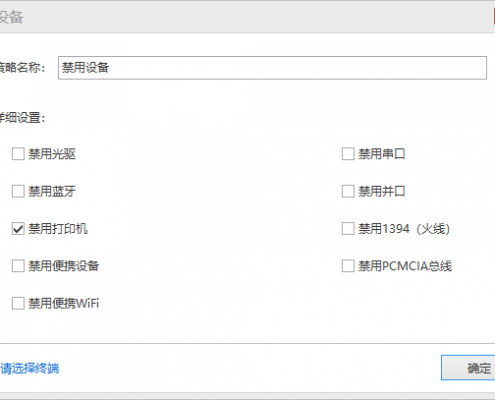Click the 禁用便携WiFi label text
This screenshot has width=495, height=400.
64,303
